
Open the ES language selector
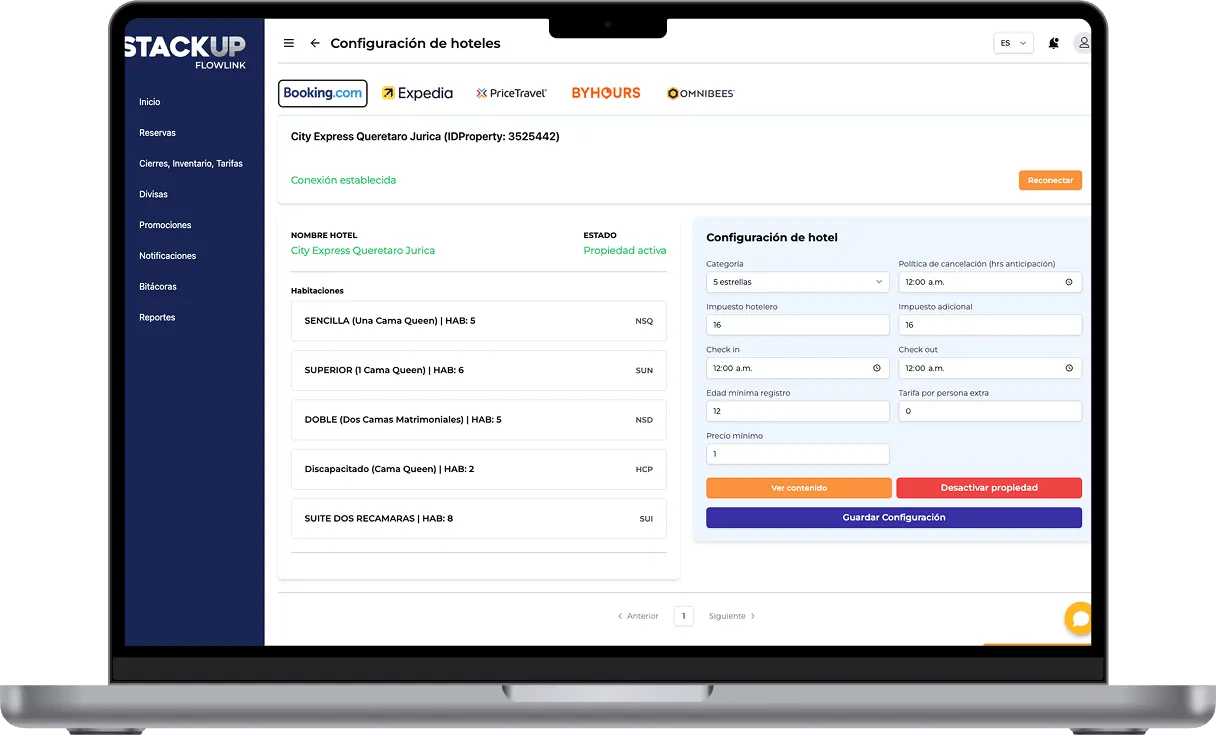point(1013,43)
